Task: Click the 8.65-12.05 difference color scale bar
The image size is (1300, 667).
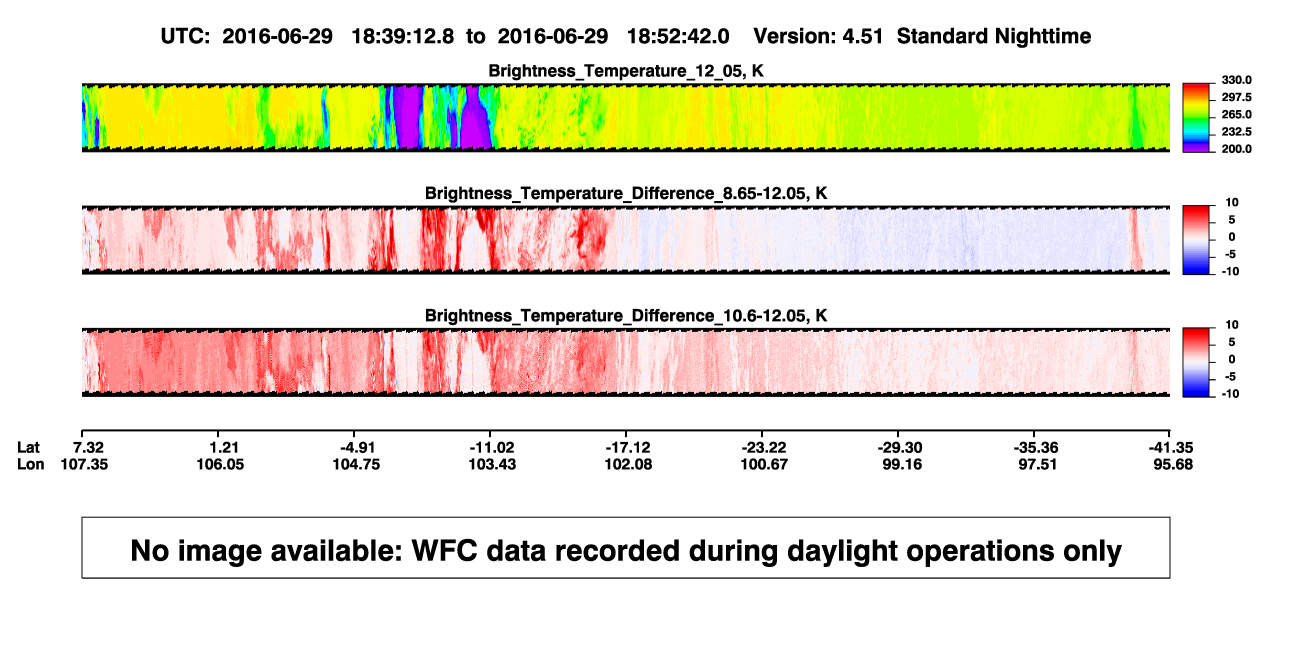Action: click(1195, 239)
